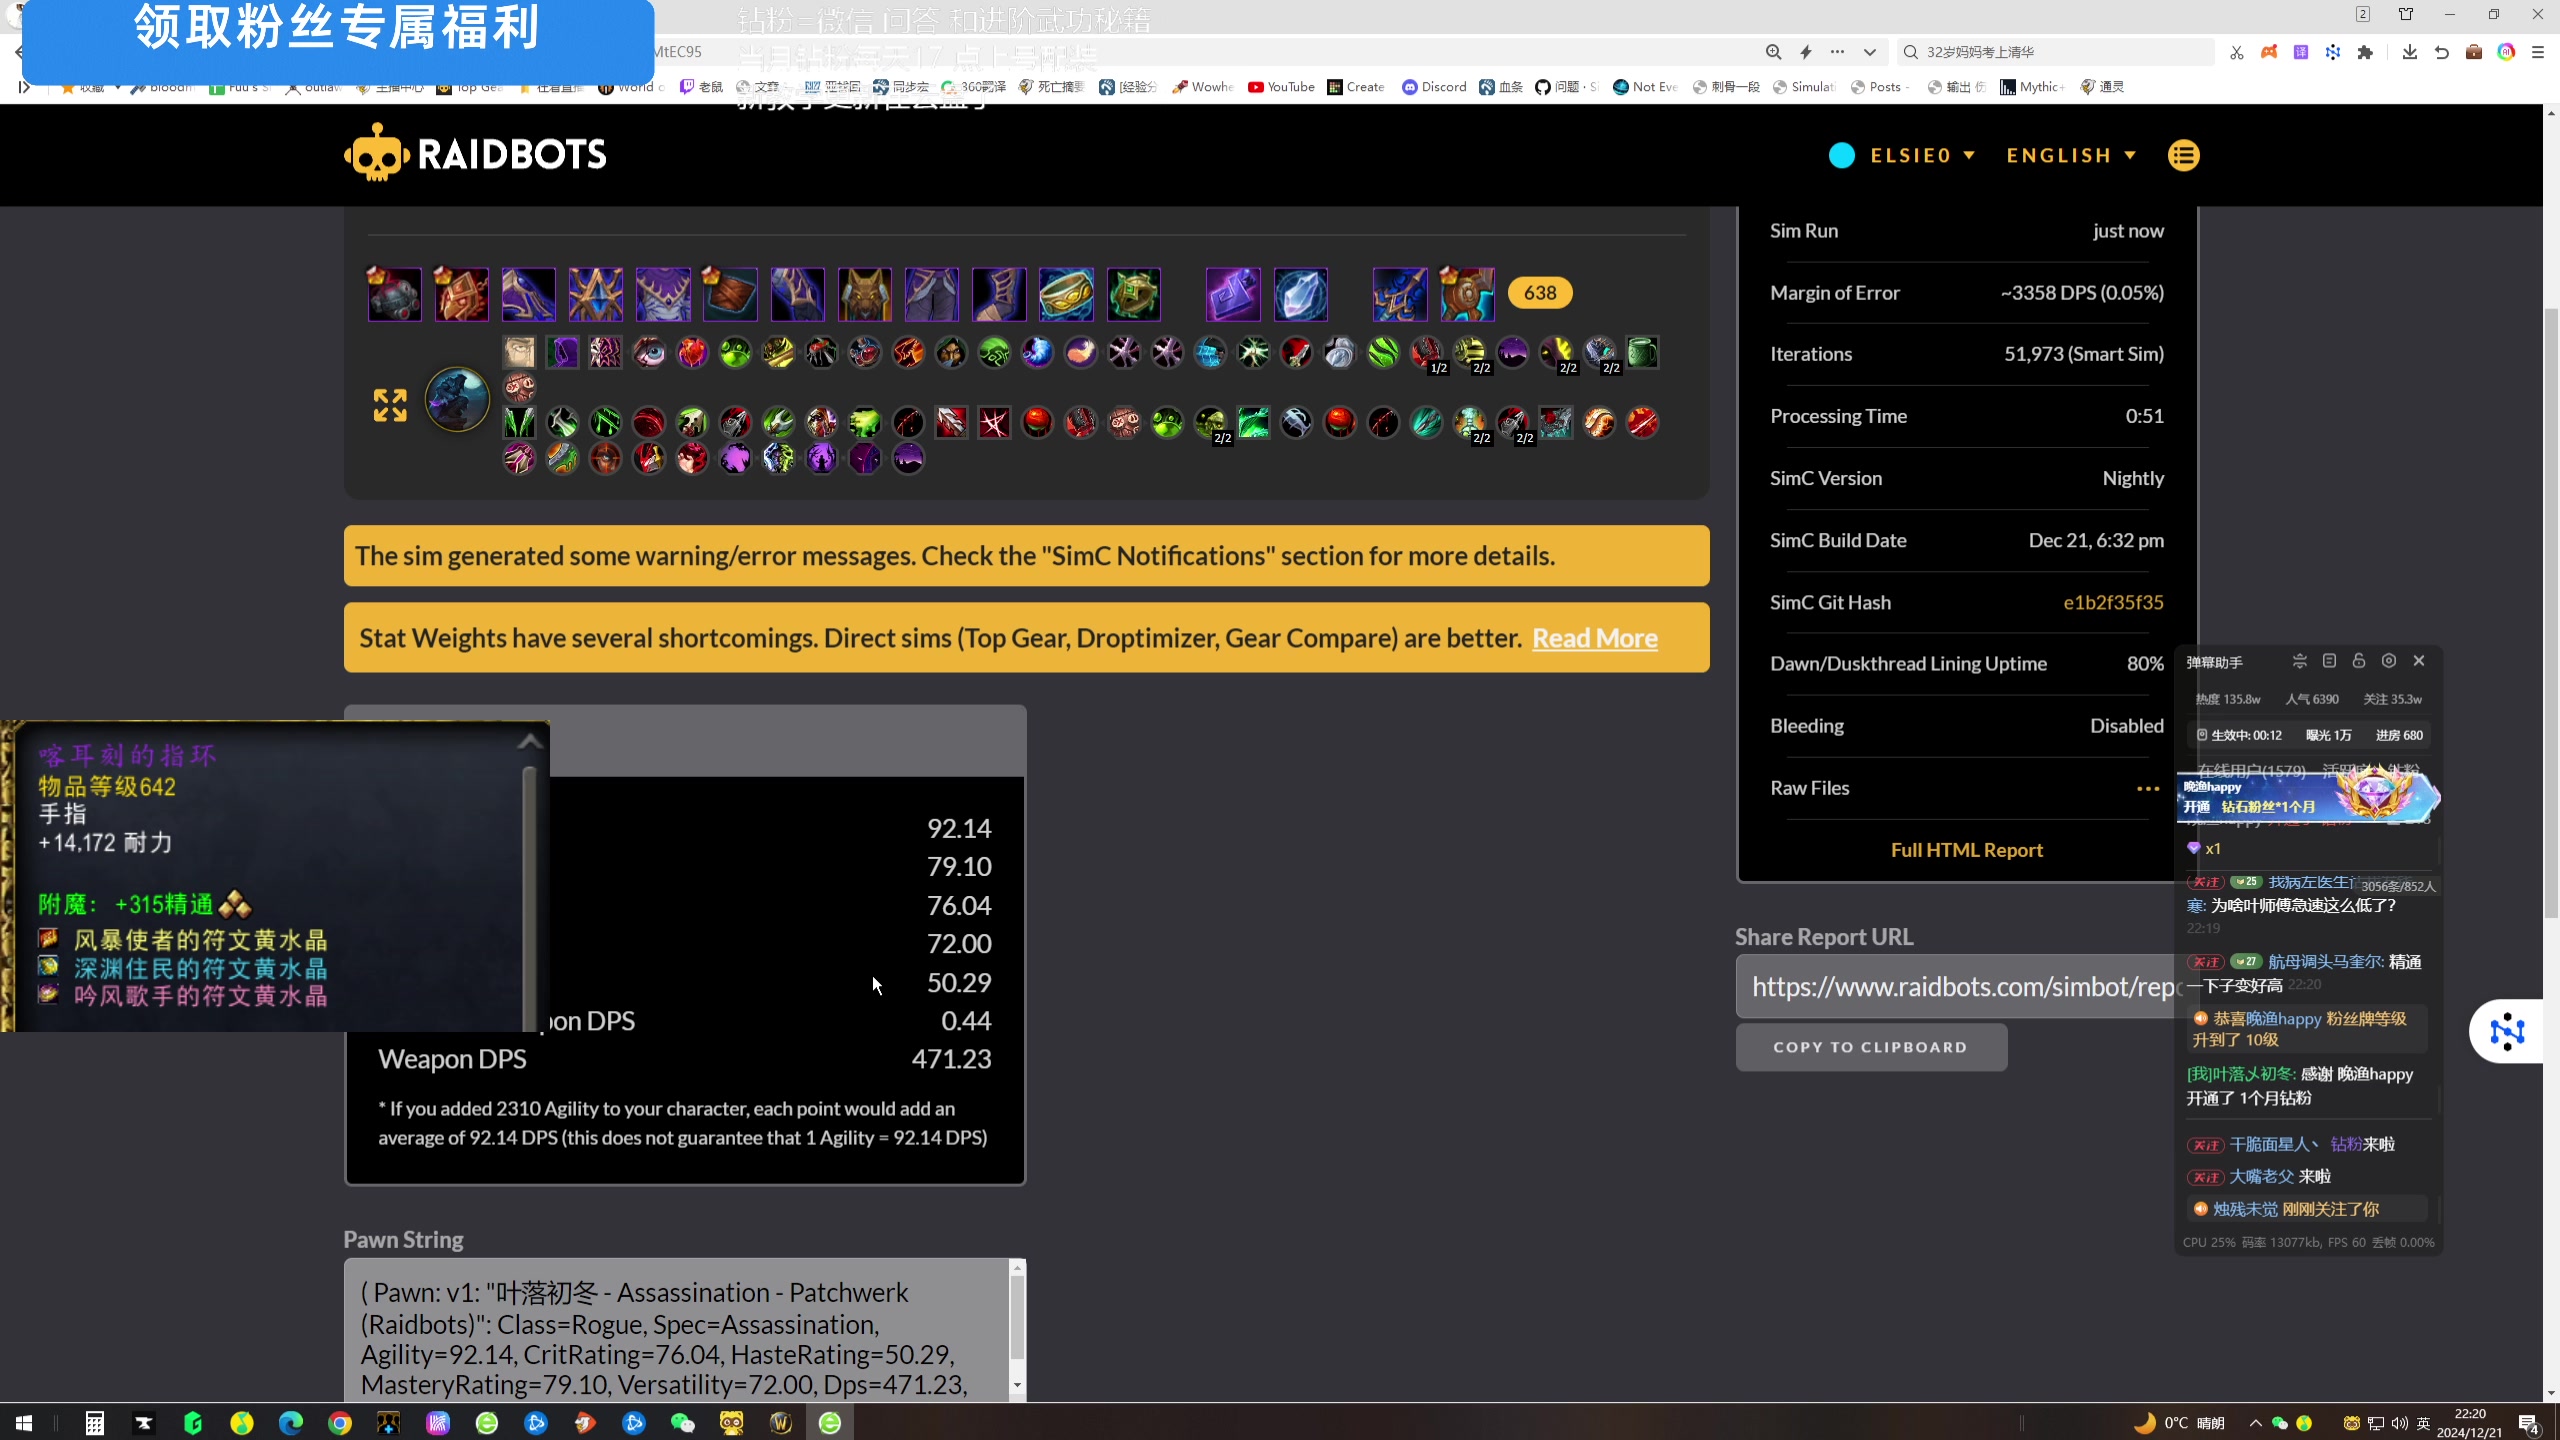Click the COPY TO CLIPBOARD button

tap(1871, 1047)
